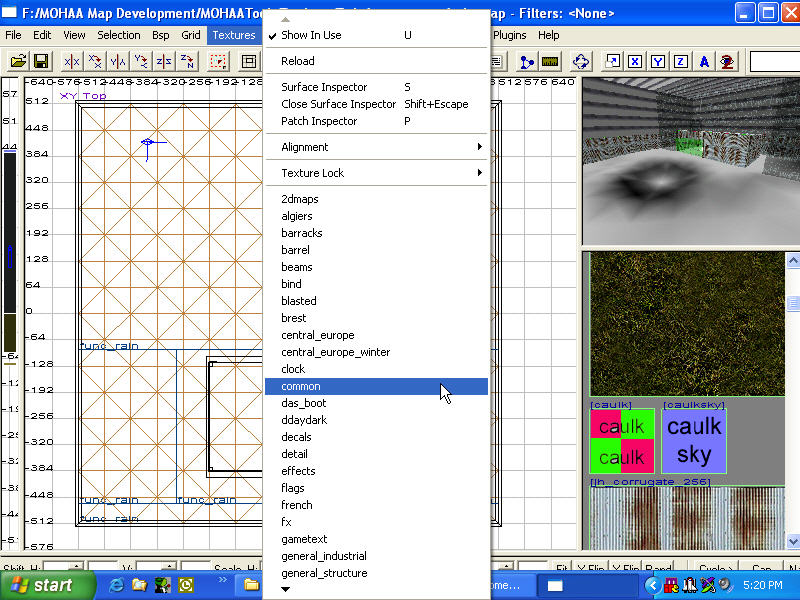Expand the Alignment submenu
The height and width of the screenshot is (600, 800).
tap(376, 147)
